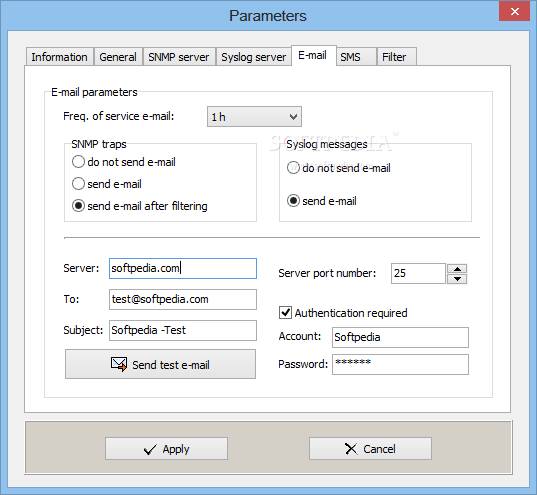Switch to the Filter tab
537x495 pixels.
pos(397,57)
